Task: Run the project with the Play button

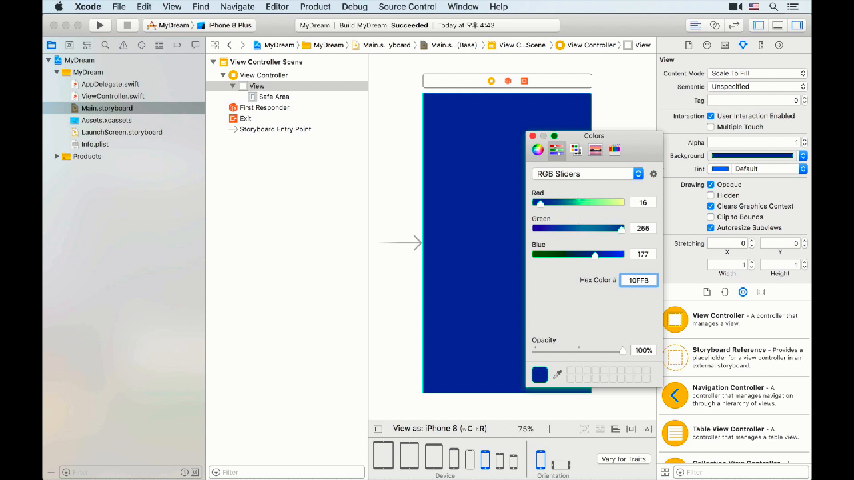Action: click(x=100, y=25)
